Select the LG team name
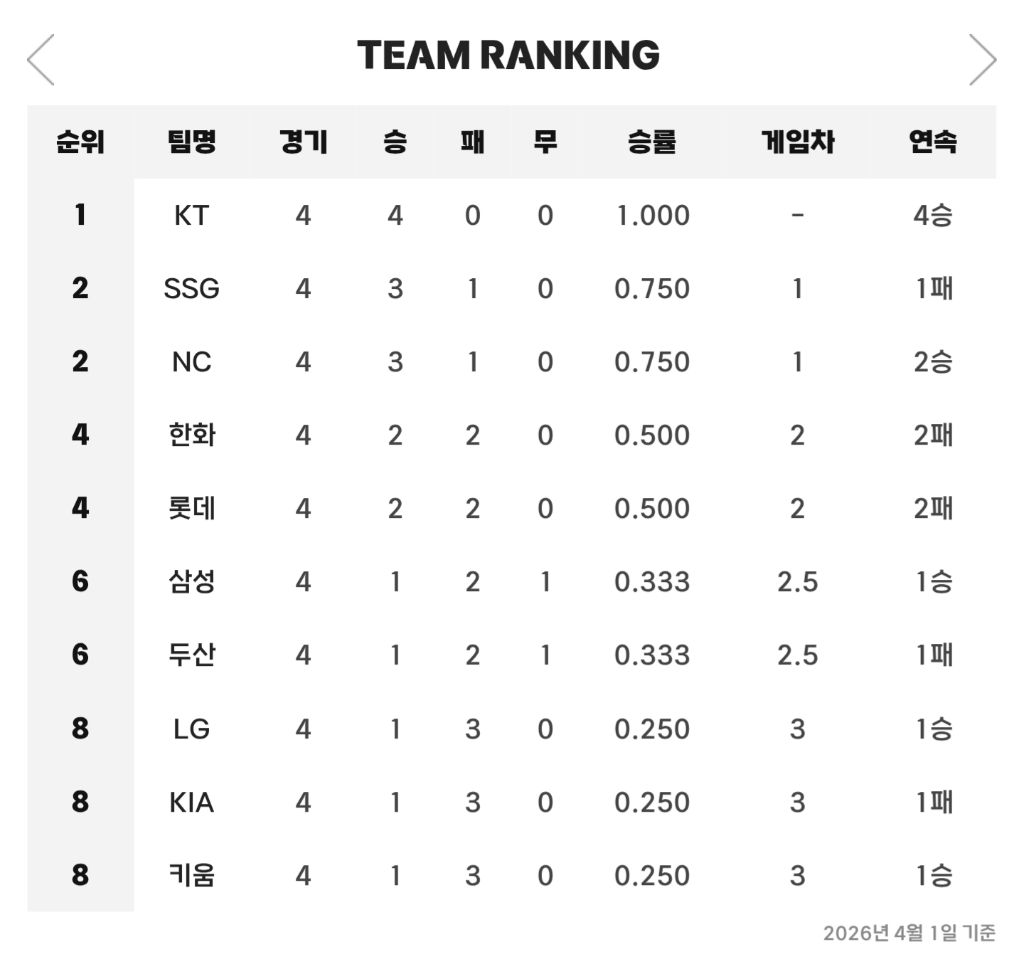The height and width of the screenshot is (969, 1024). pos(191,729)
